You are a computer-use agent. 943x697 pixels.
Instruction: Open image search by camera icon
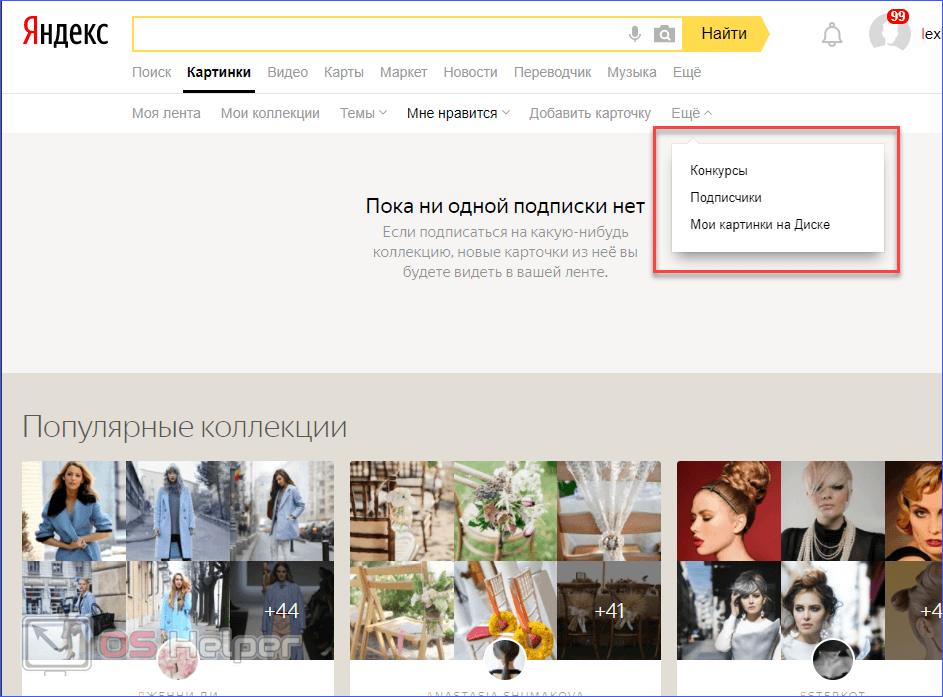click(x=664, y=34)
